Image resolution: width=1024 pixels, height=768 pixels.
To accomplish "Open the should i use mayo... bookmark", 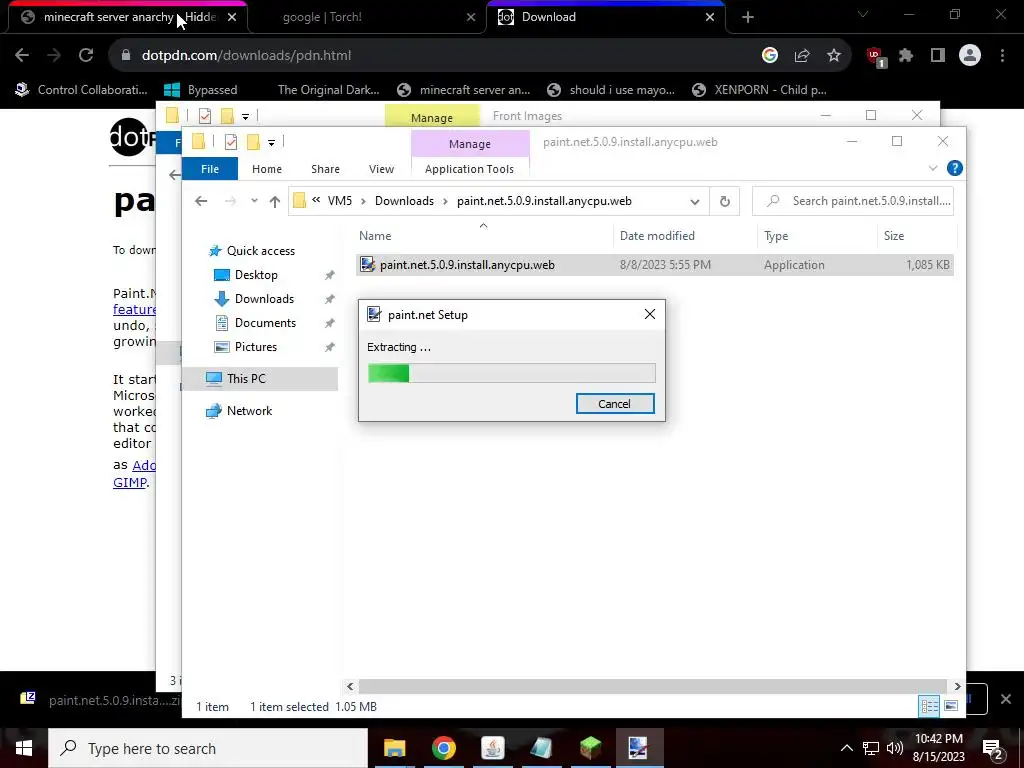I will 611,90.
